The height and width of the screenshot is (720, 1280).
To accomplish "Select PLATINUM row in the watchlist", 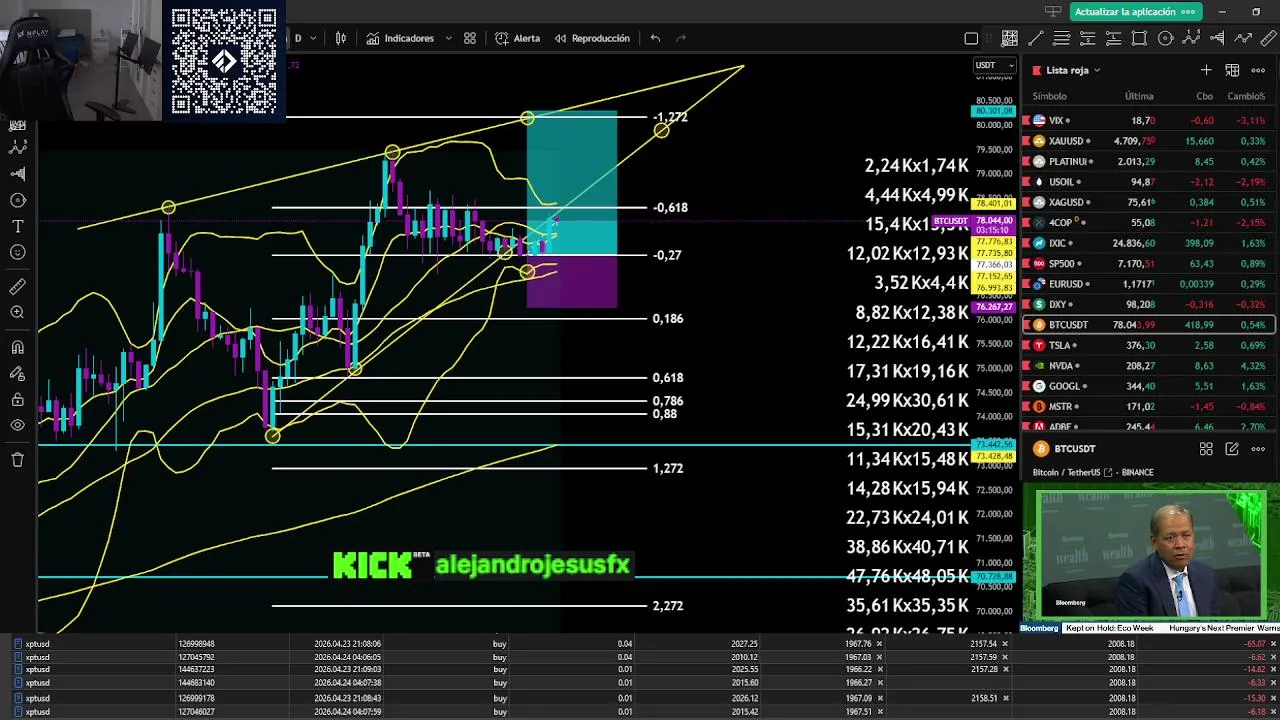I will click(x=1148, y=161).
